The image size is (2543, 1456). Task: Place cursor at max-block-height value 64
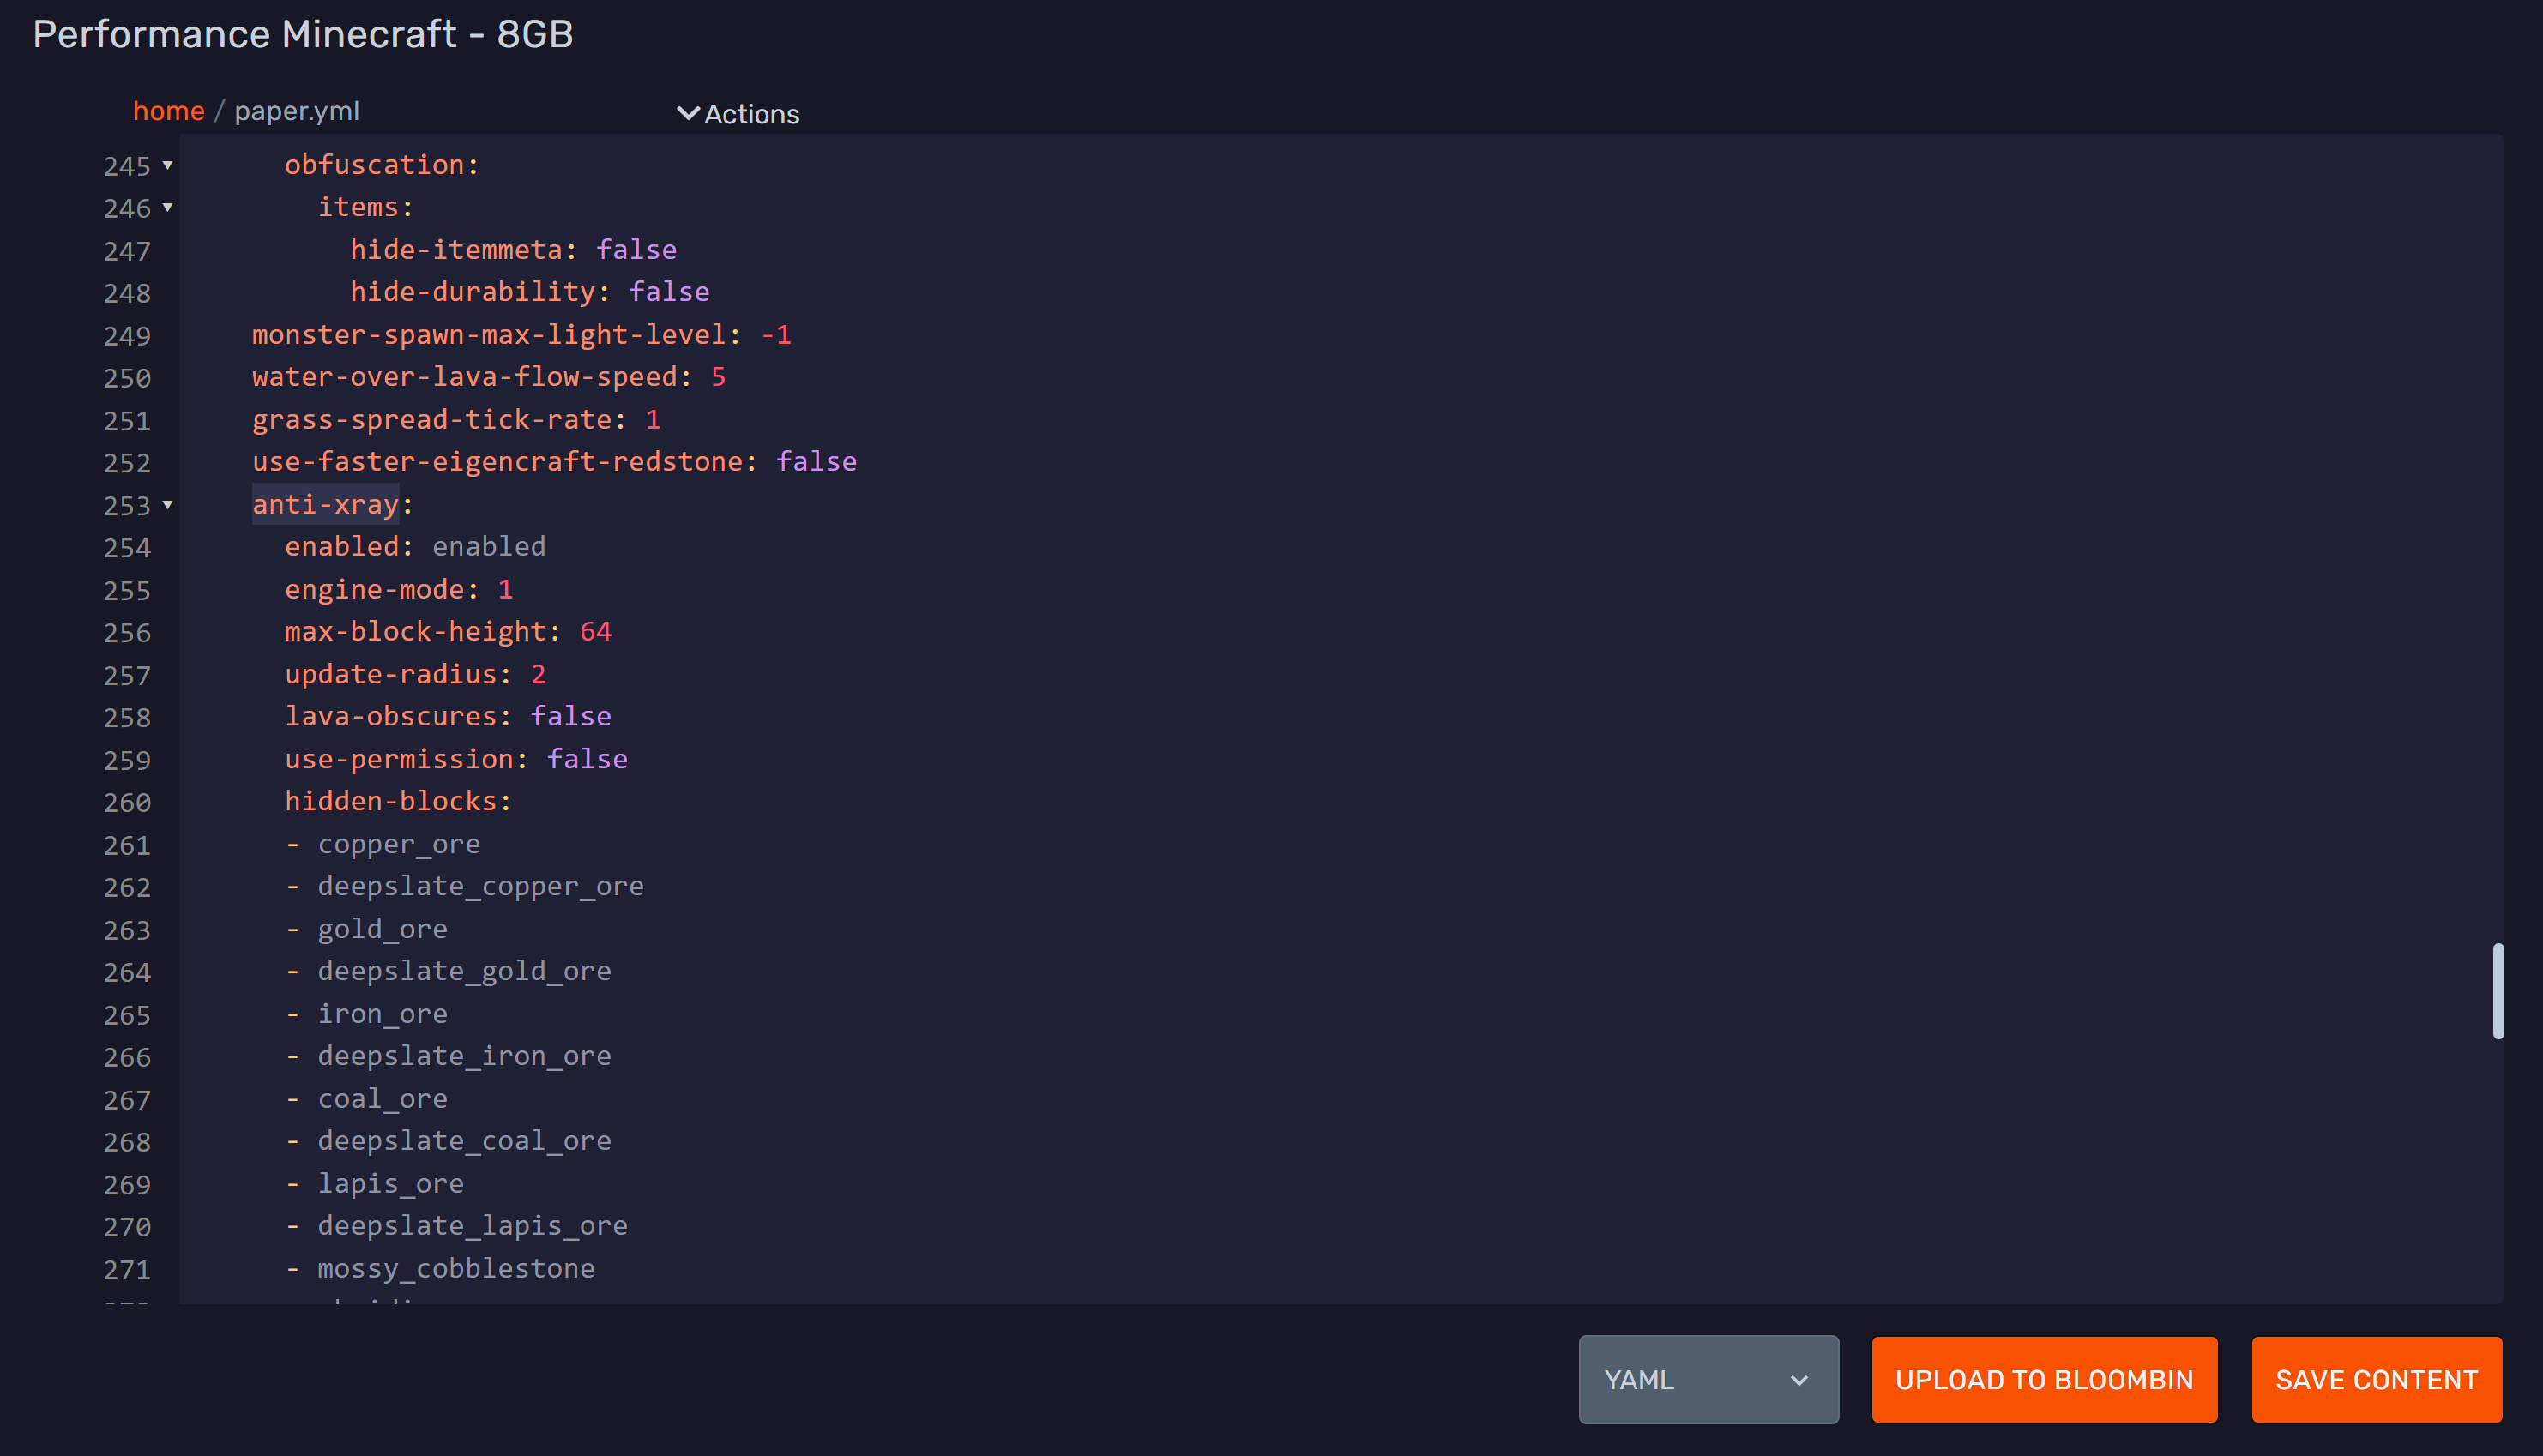[595, 631]
